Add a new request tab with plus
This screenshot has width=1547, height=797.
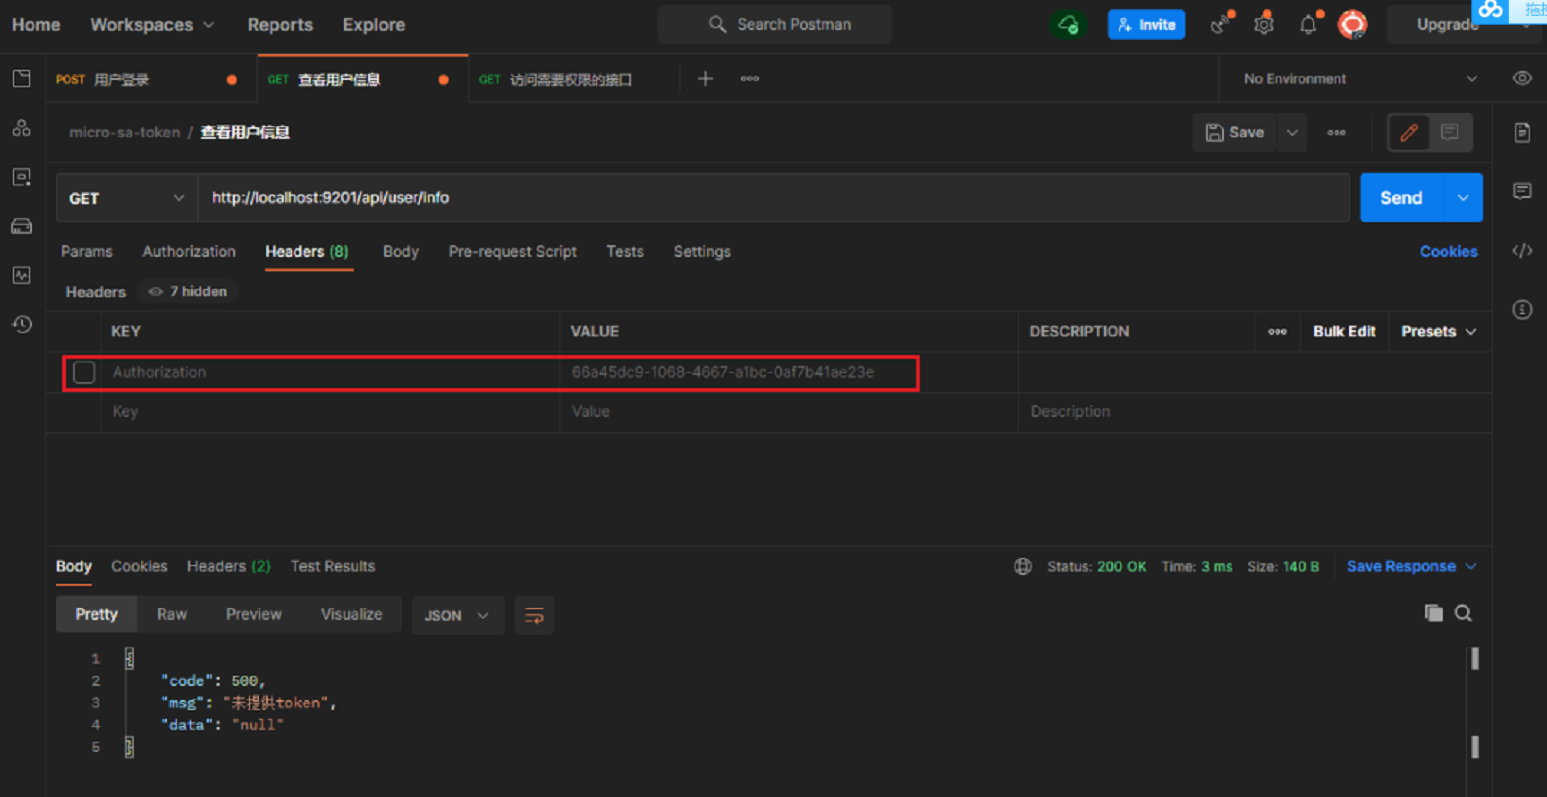(x=705, y=78)
